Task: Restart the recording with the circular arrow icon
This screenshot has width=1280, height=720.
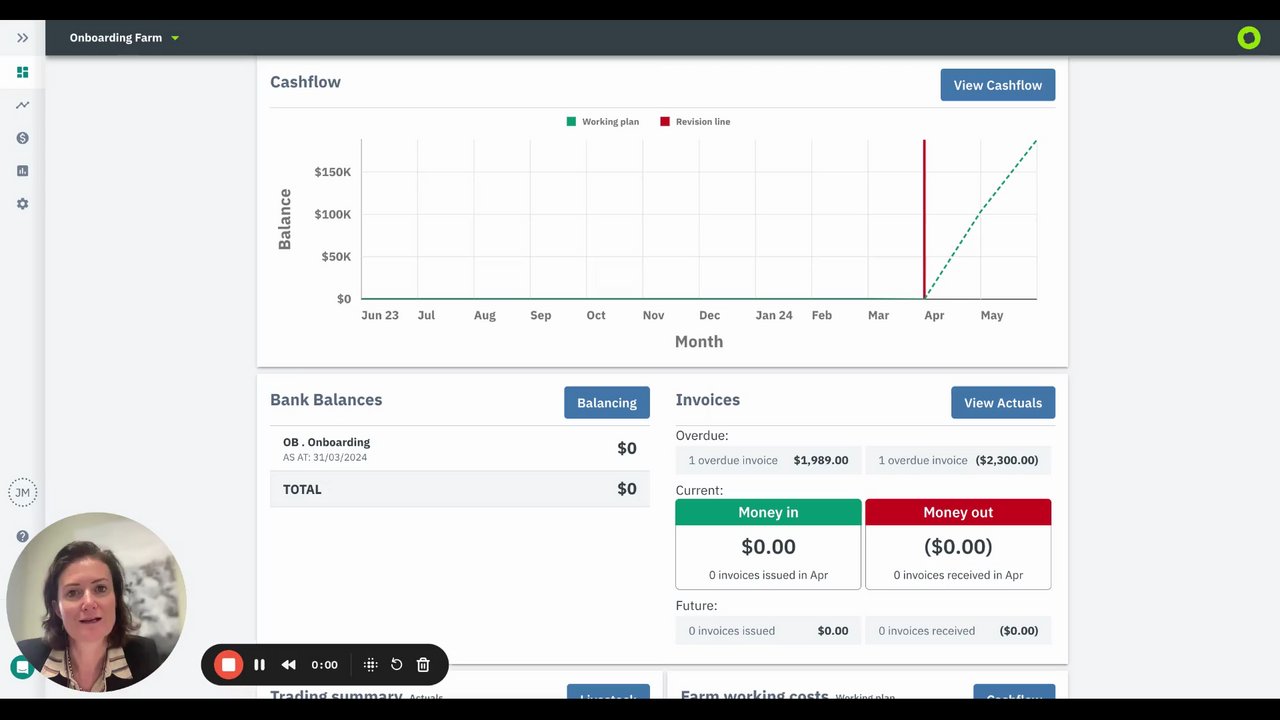Action: 396,664
